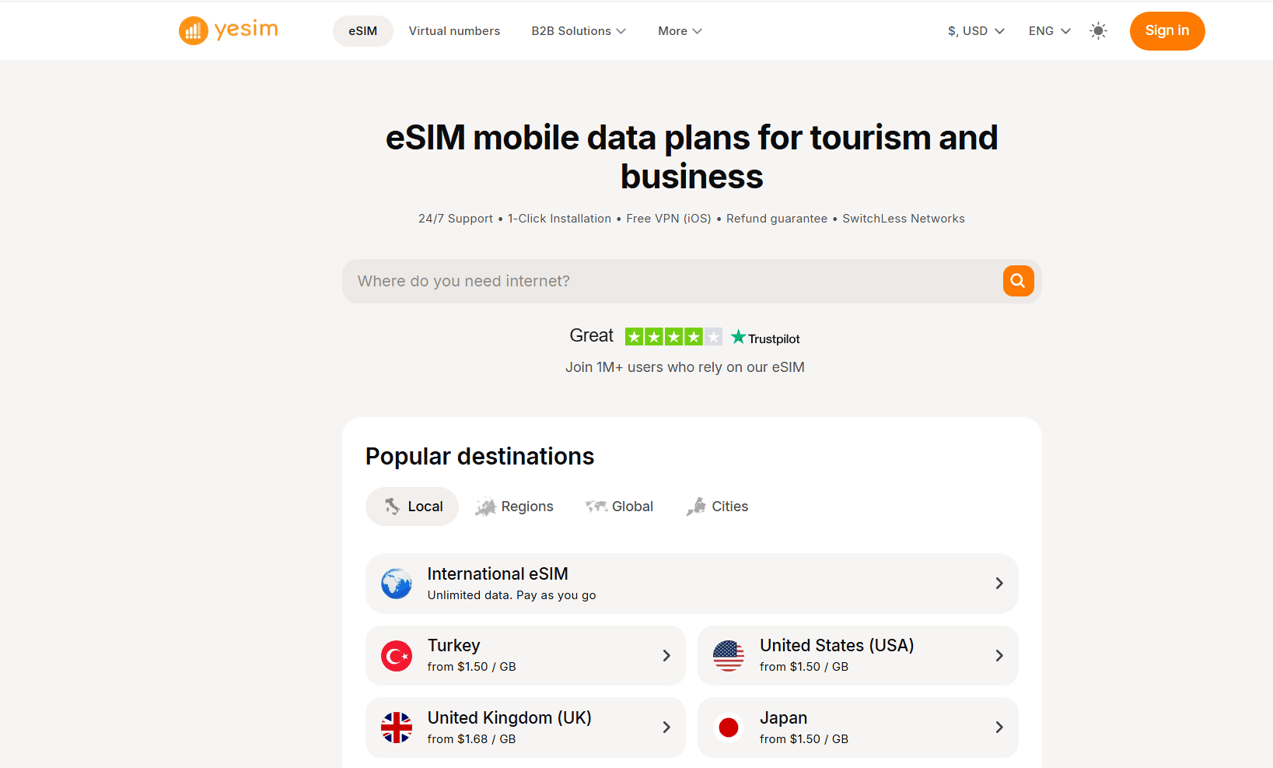Image resolution: width=1273 pixels, height=768 pixels.
Task: Click the orange search magnifier icon
Action: [x=1017, y=281]
